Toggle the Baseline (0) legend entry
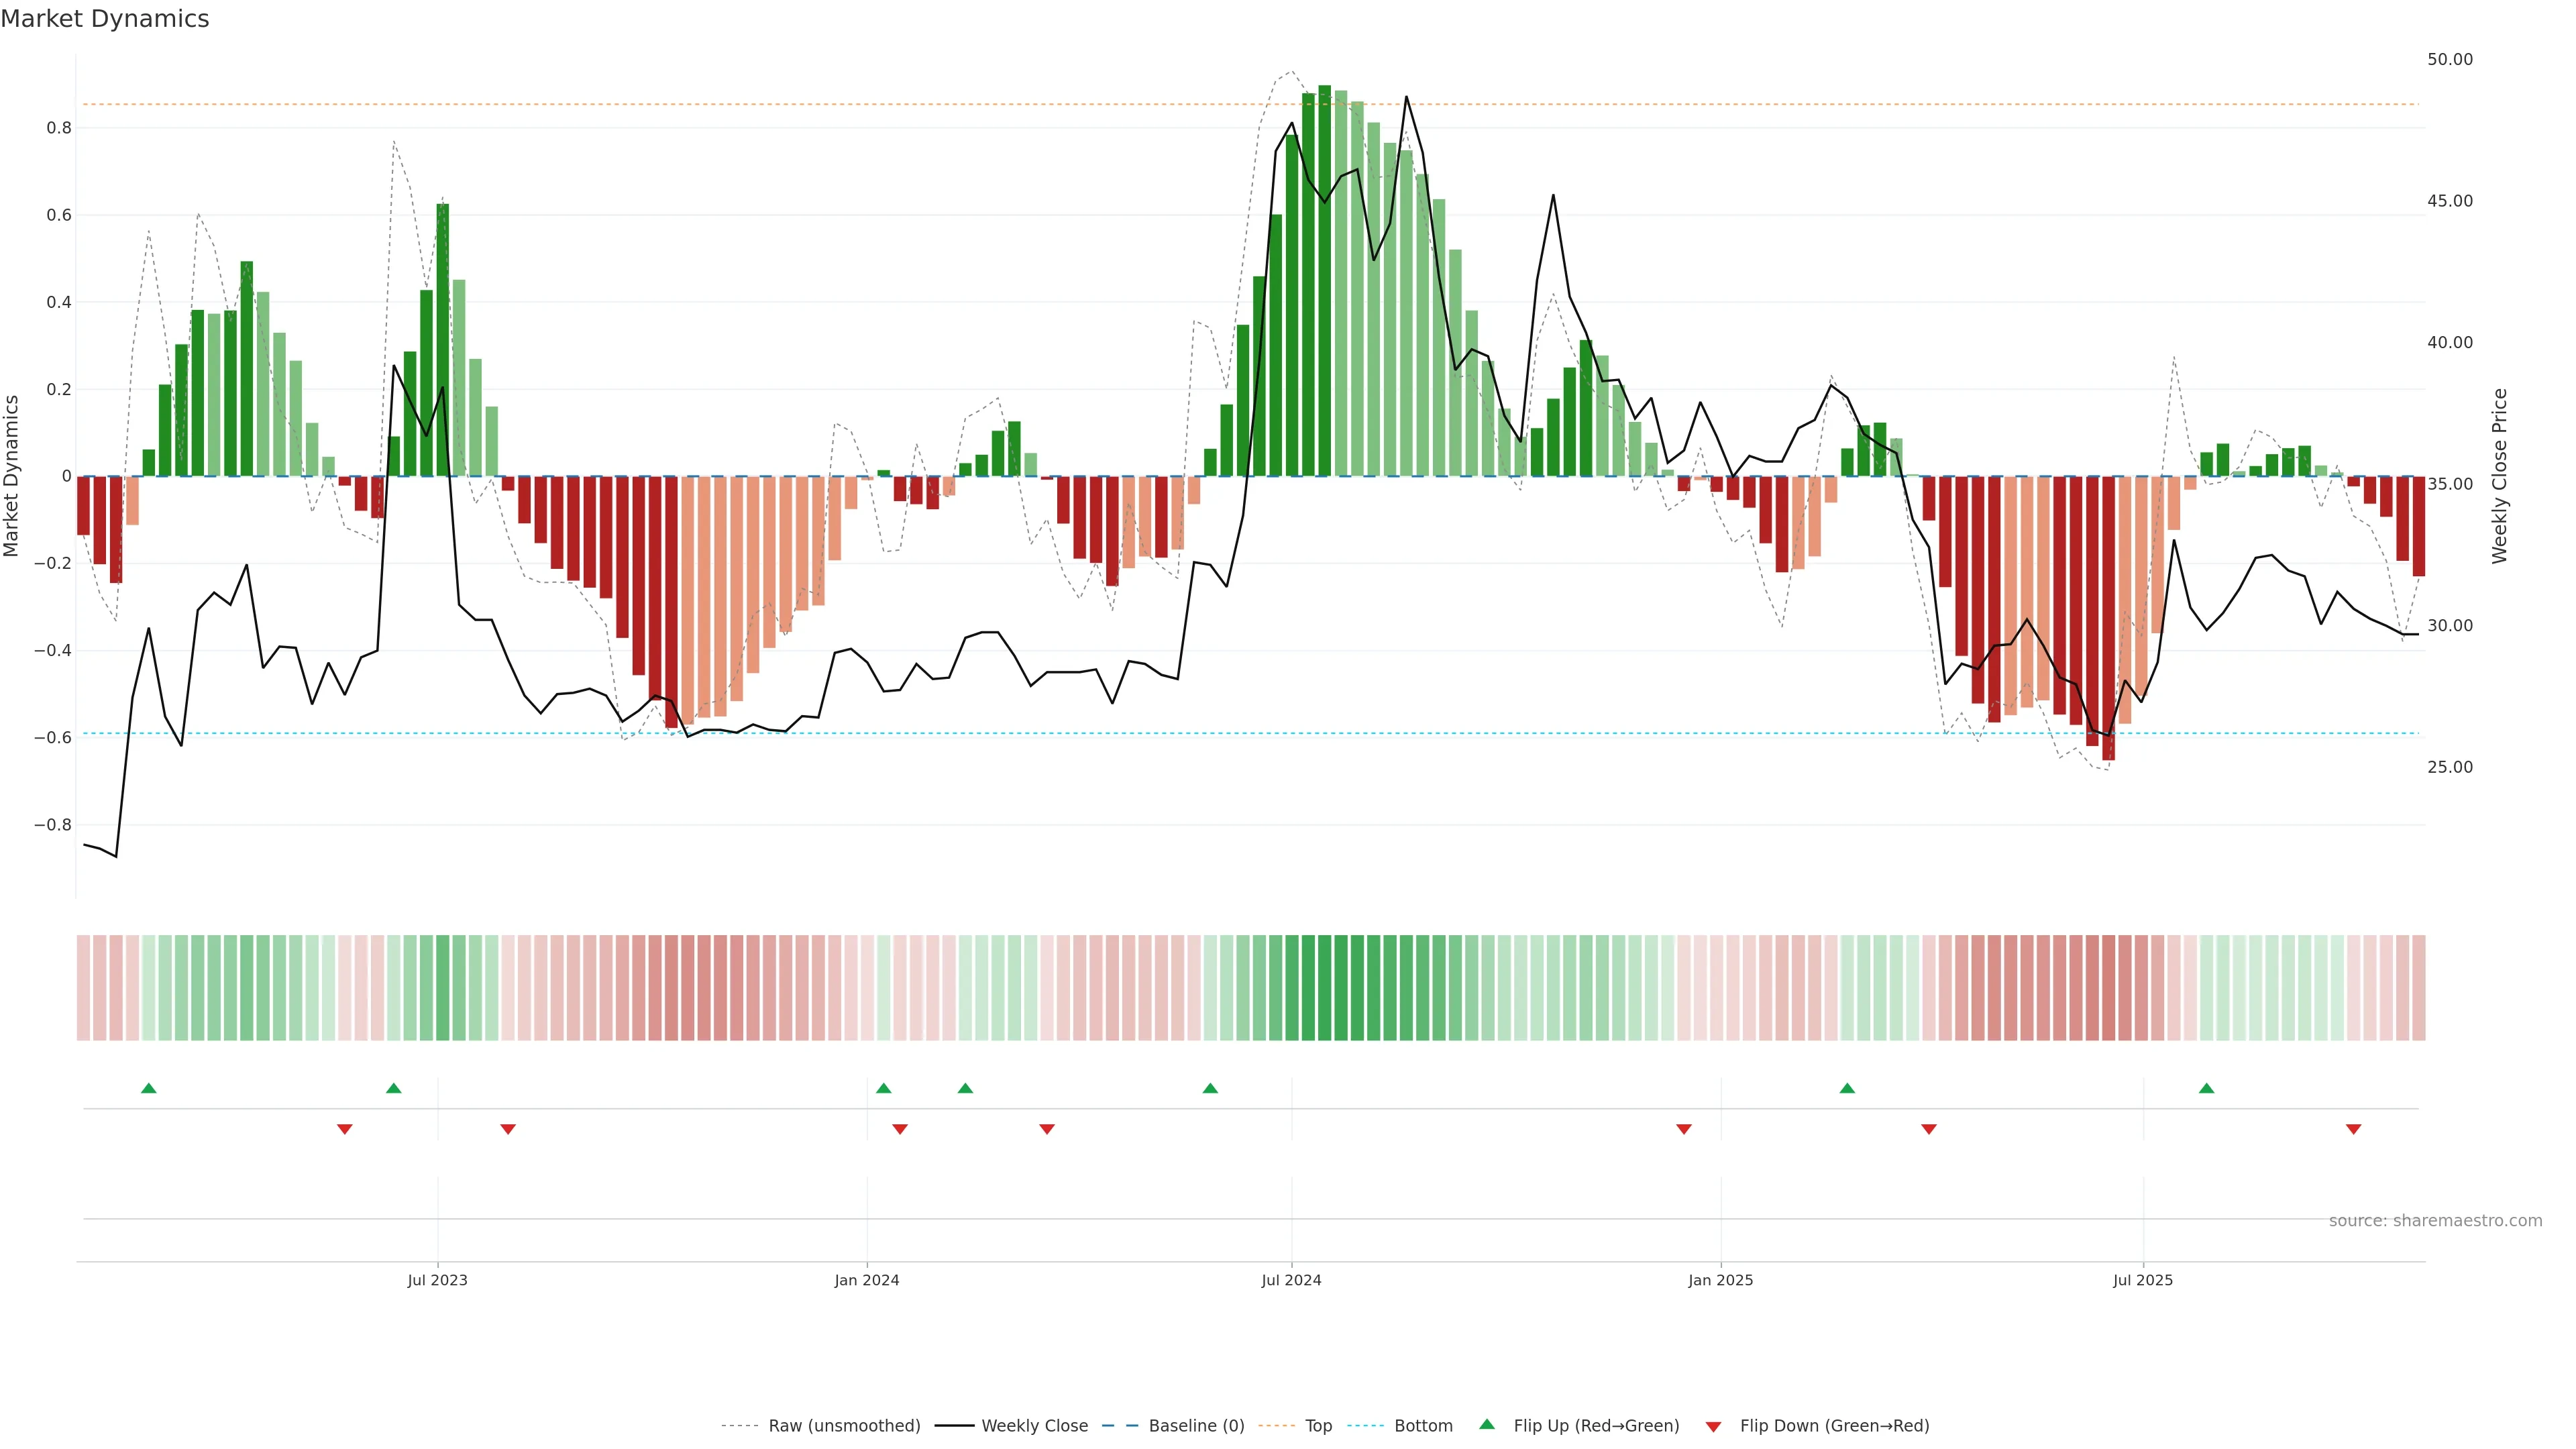The height and width of the screenshot is (1449, 2576). [1196, 1426]
